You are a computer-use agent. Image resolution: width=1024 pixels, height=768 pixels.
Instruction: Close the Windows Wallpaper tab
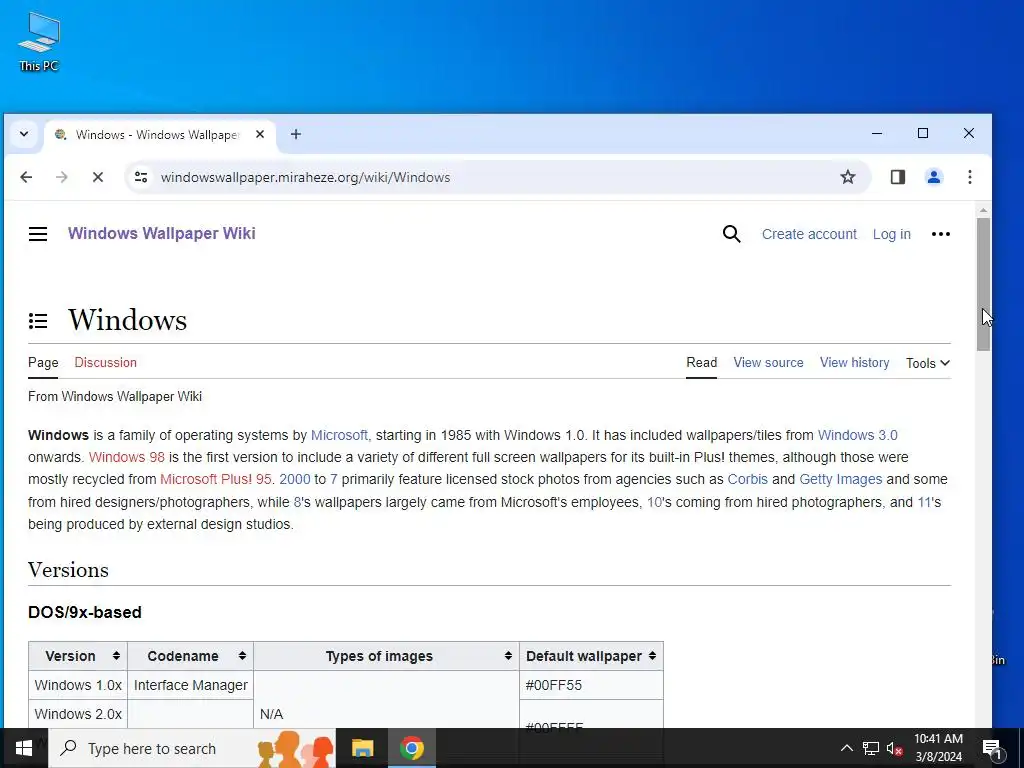coord(260,134)
